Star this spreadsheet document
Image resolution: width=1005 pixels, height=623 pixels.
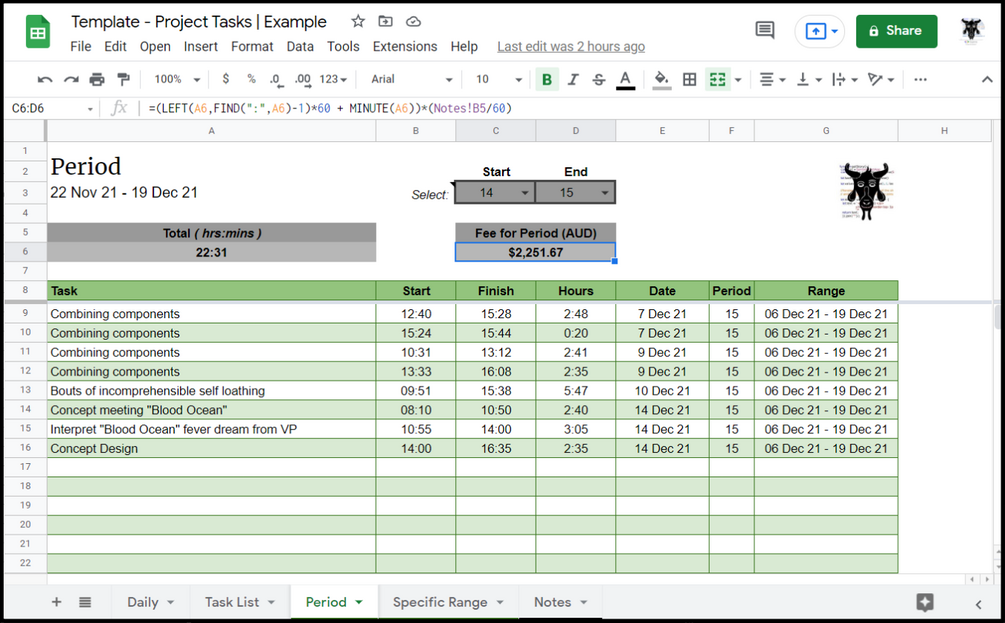click(358, 22)
